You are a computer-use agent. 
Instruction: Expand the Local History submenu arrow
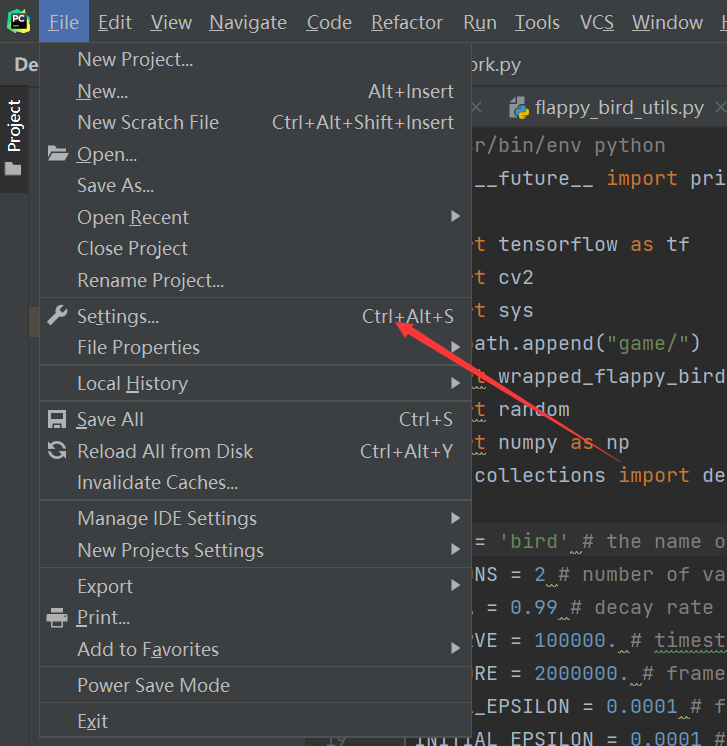[x=455, y=383]
